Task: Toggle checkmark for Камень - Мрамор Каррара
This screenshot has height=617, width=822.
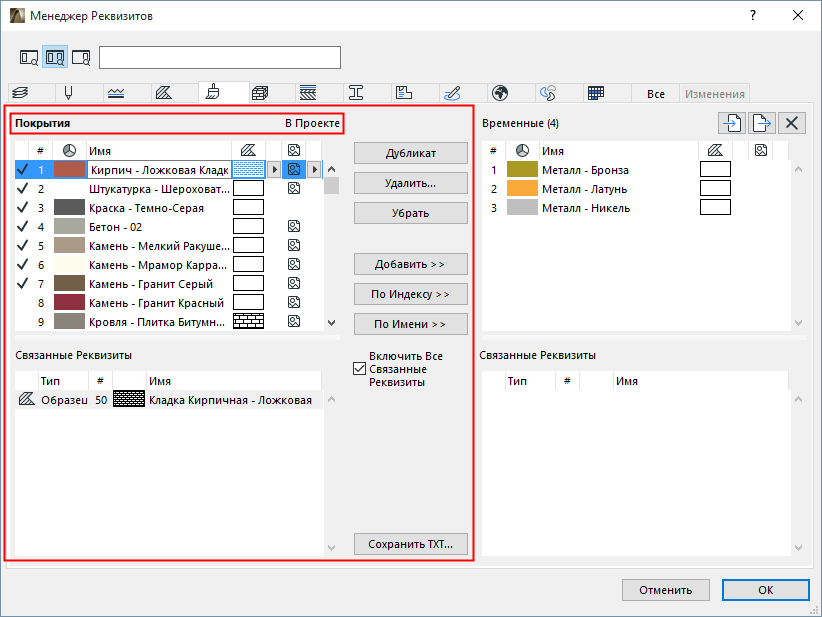Action: 23,264
